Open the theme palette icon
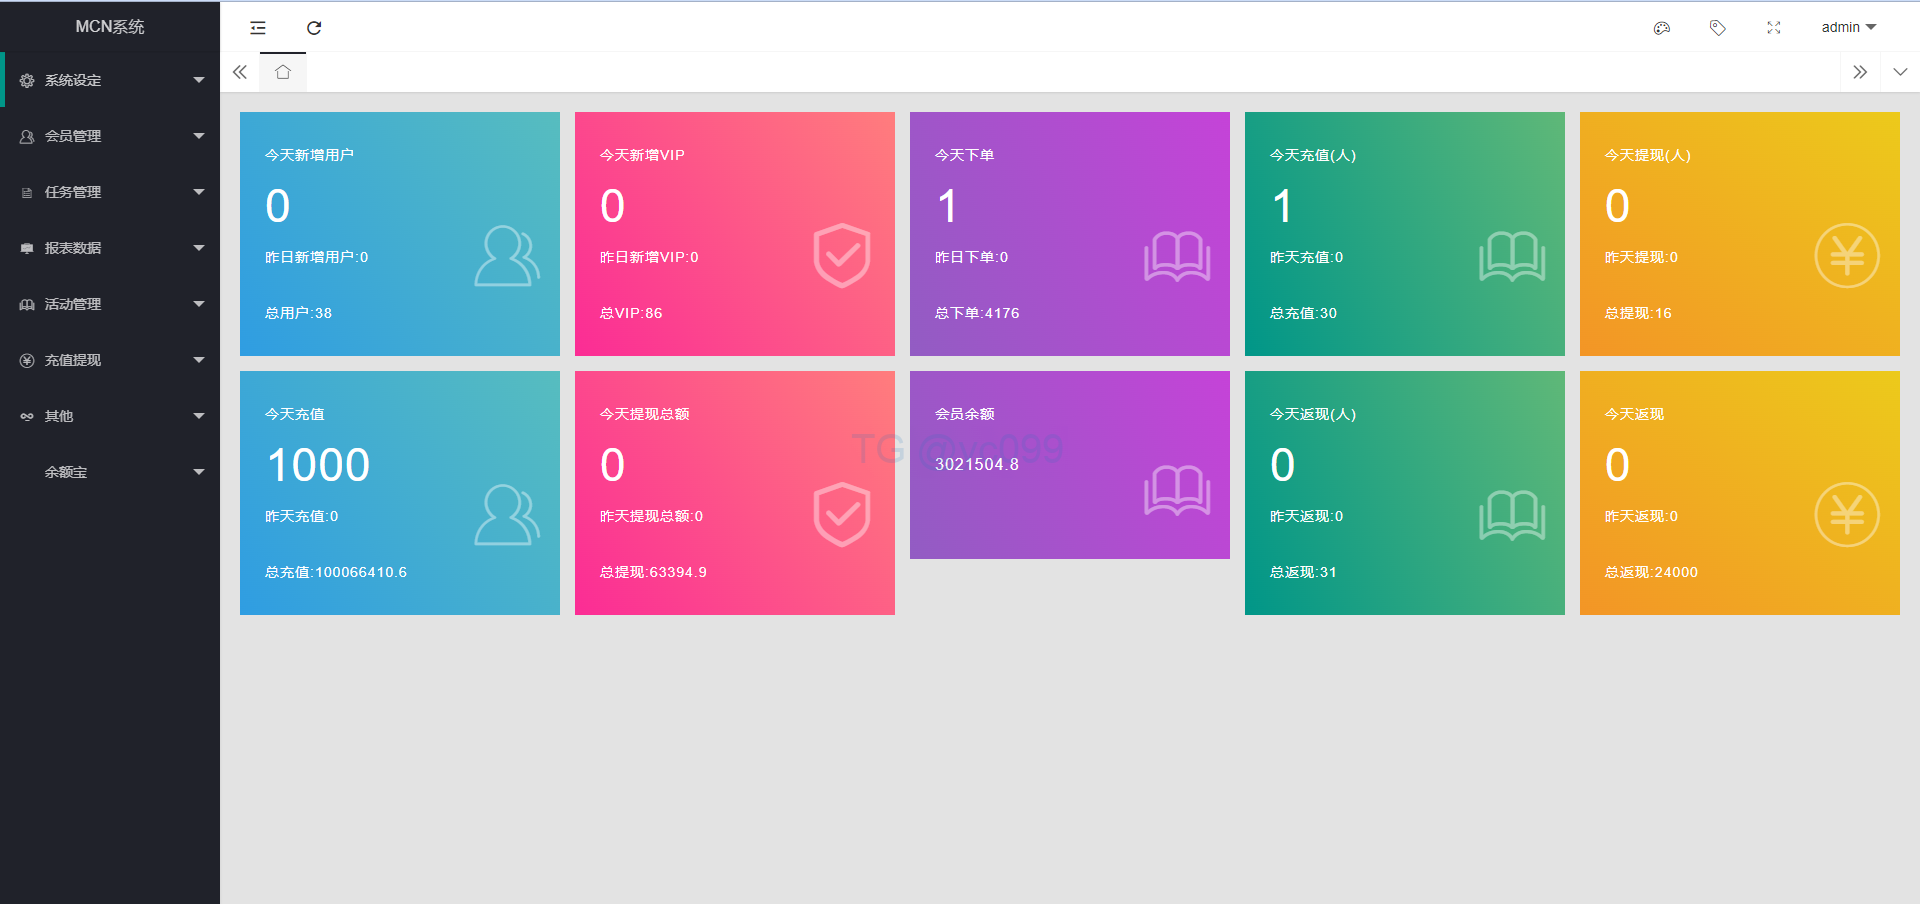 1662,28
